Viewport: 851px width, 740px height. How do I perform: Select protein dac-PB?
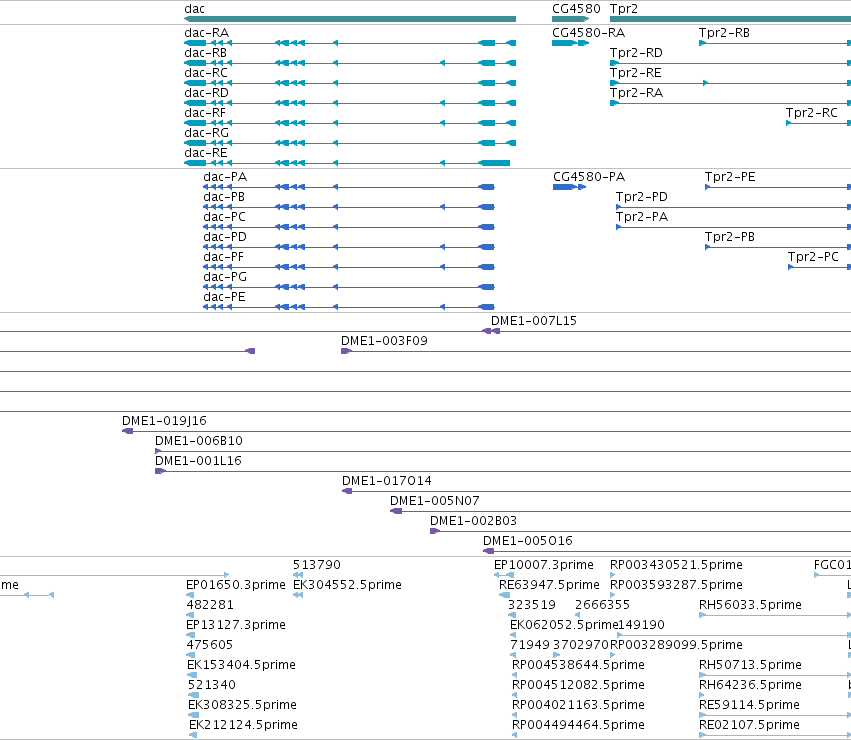point(348,207)
